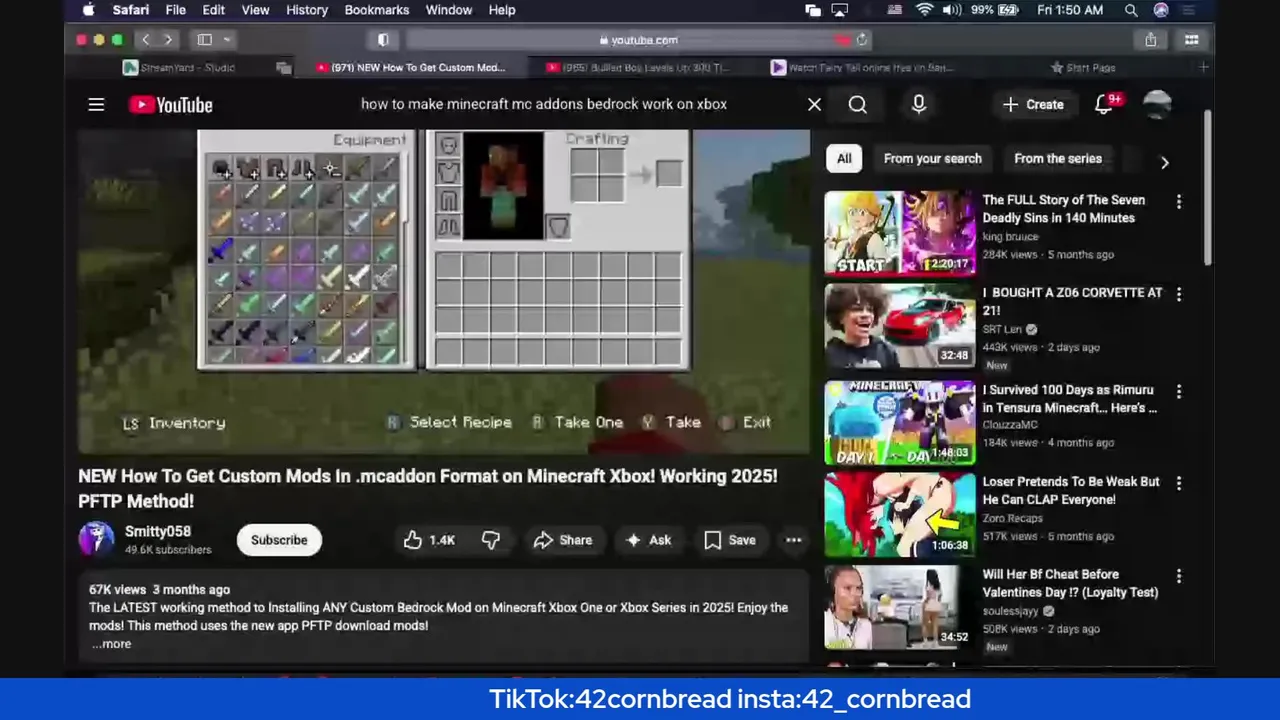Open the sidebar dropdown arrow in Safari toolbar

coord(228,40)
